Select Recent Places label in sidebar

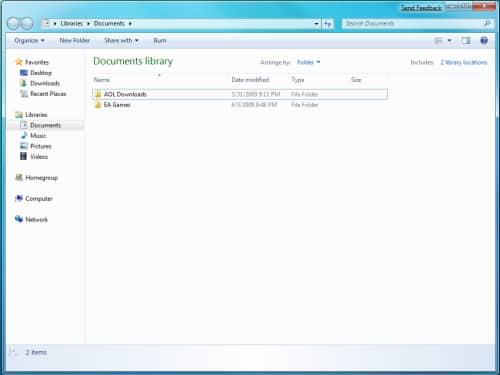pos(48,94)
